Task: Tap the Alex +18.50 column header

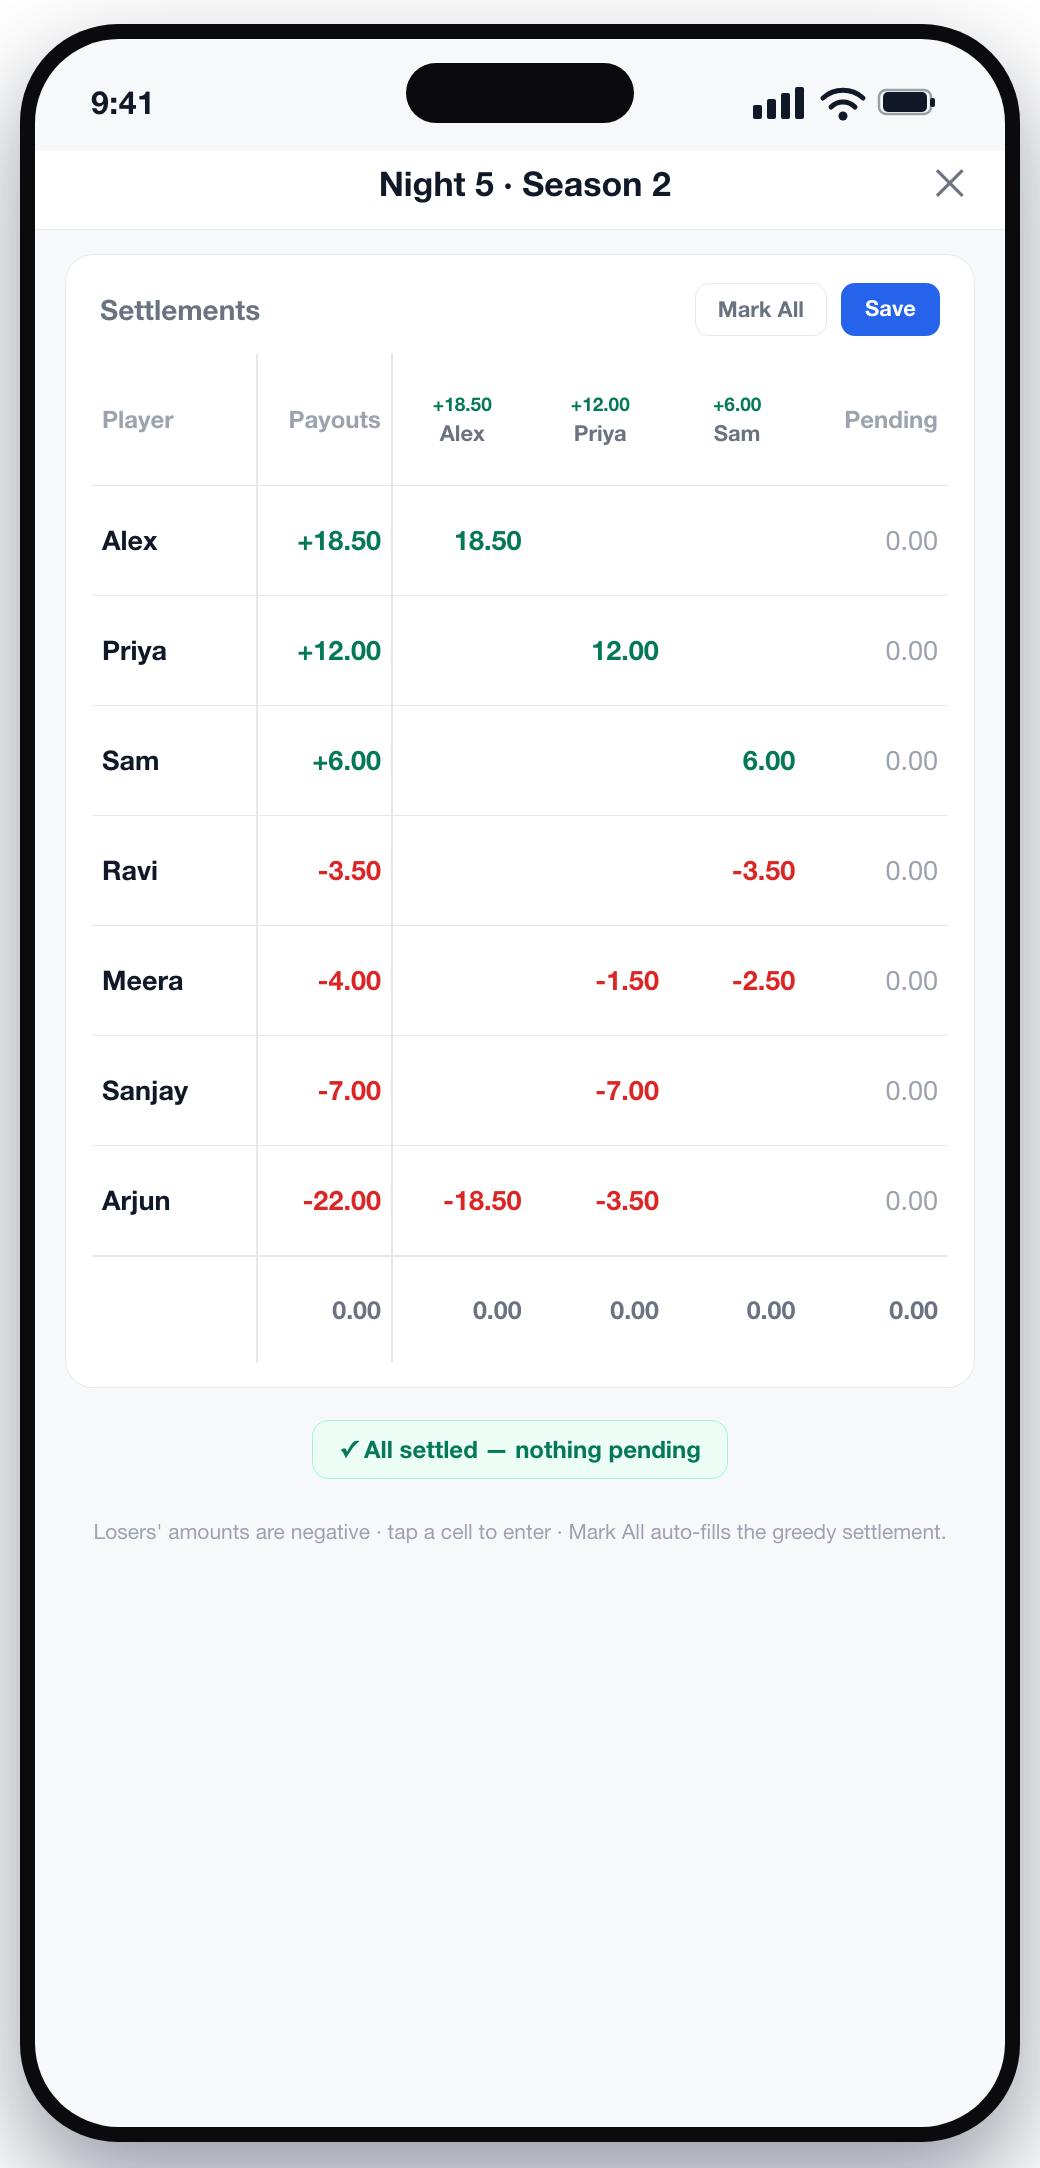Action: coord(462,419)
